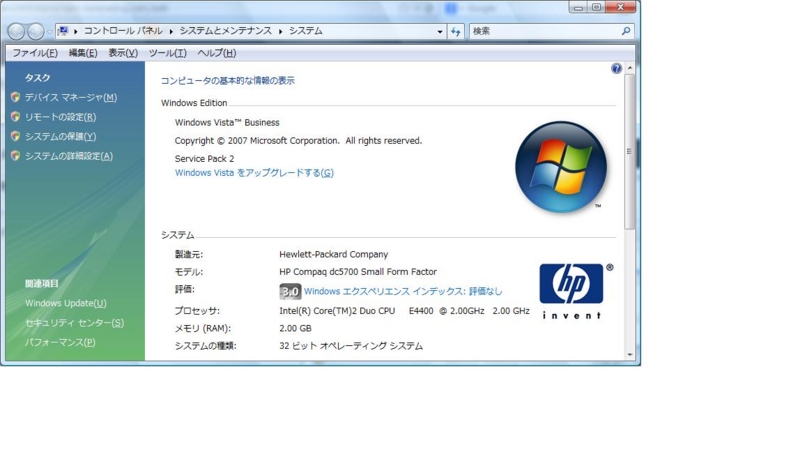Click the Service Pack 2 text
The height and width of the screenshot is (459, 800).
pyautogui.click(x=205, y=159)
